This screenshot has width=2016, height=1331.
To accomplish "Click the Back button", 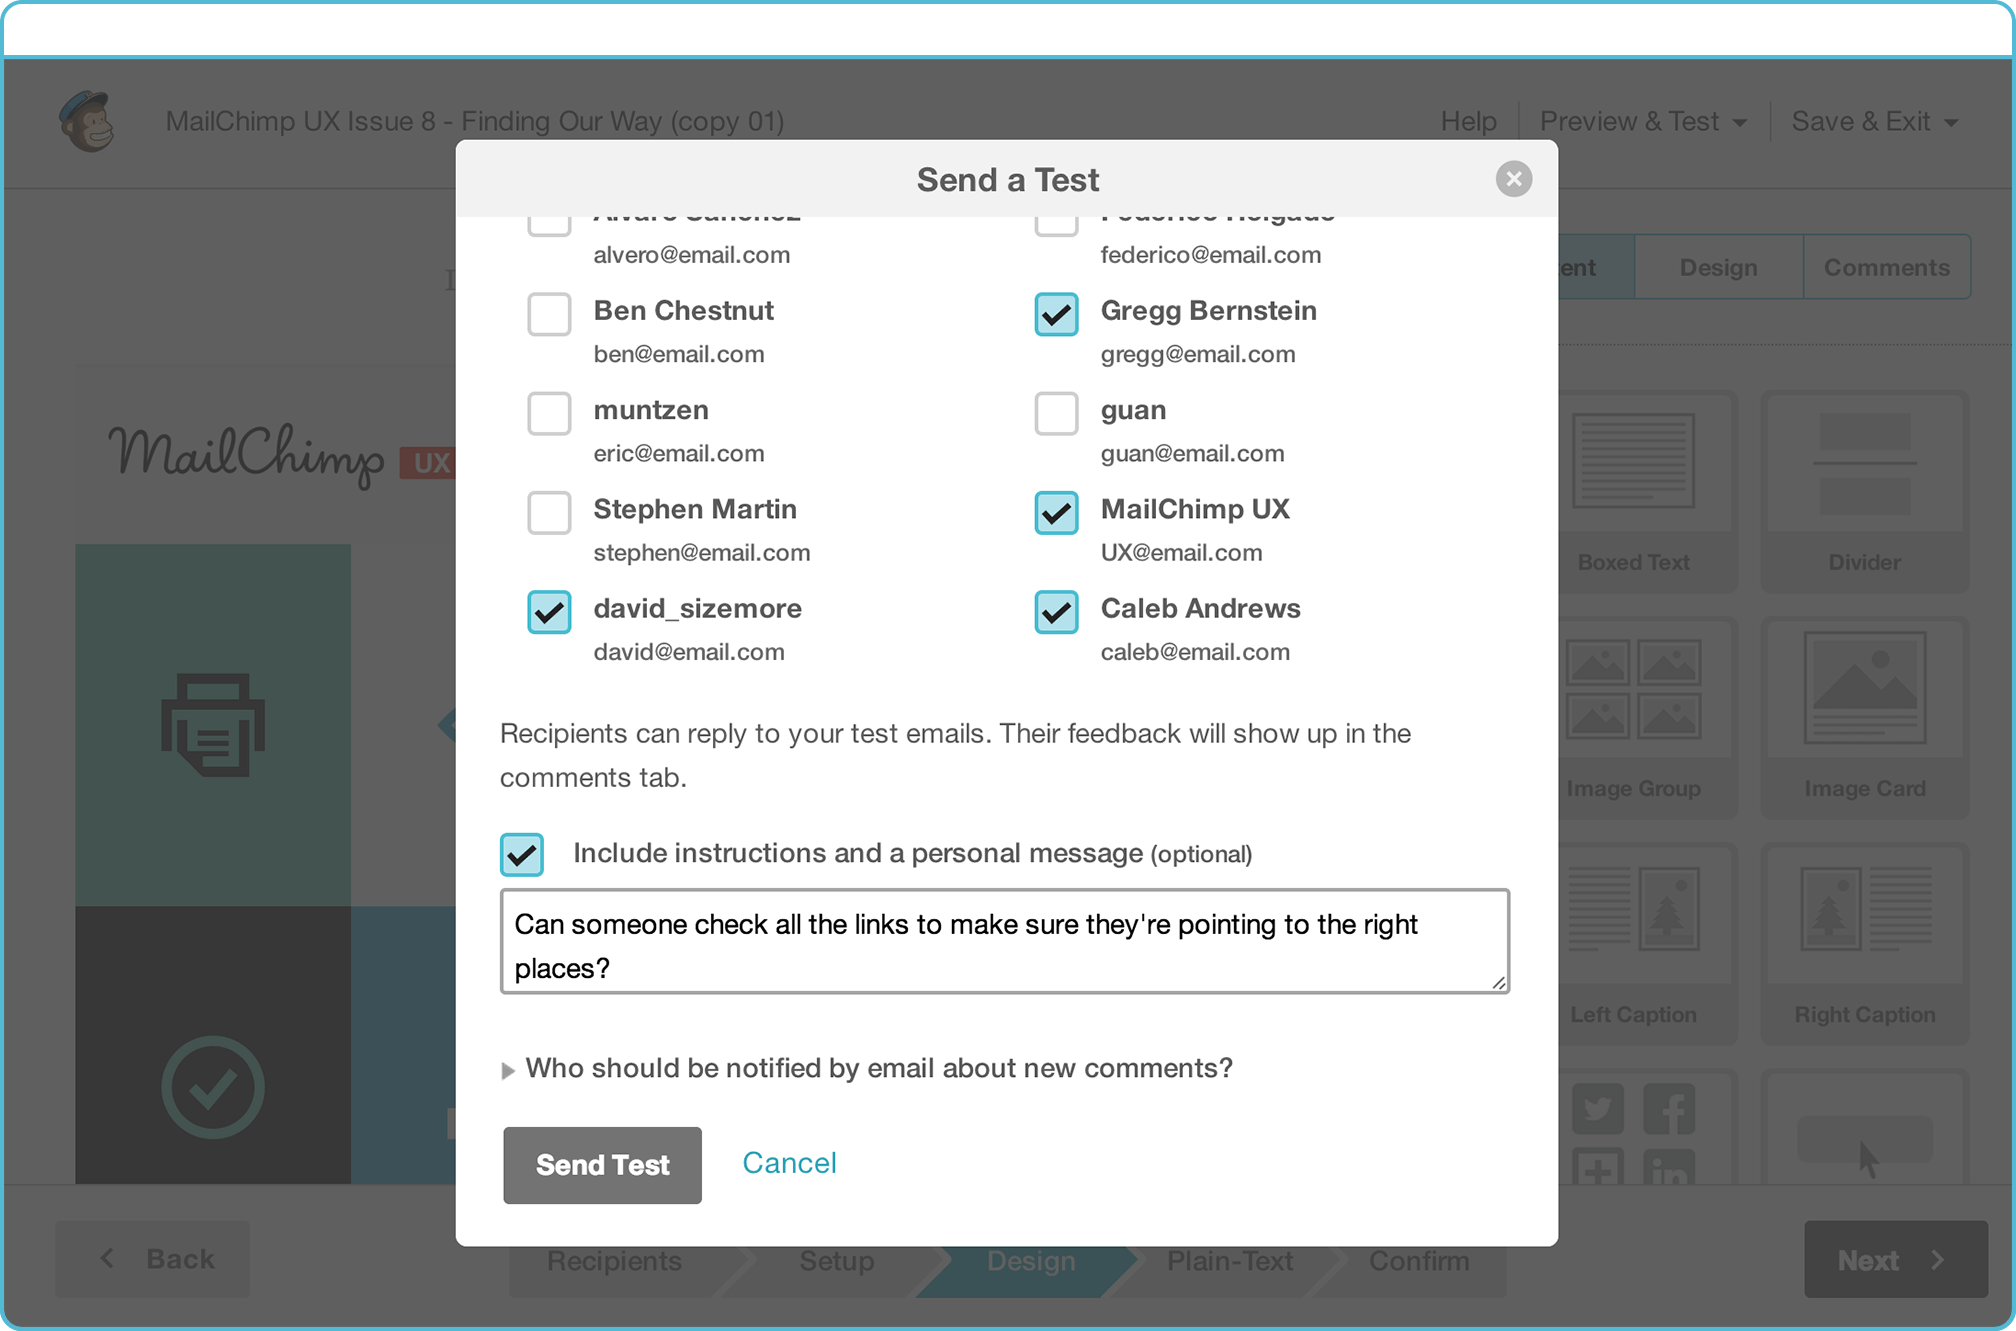I will pyautogui.click(x=152, y=1259).
